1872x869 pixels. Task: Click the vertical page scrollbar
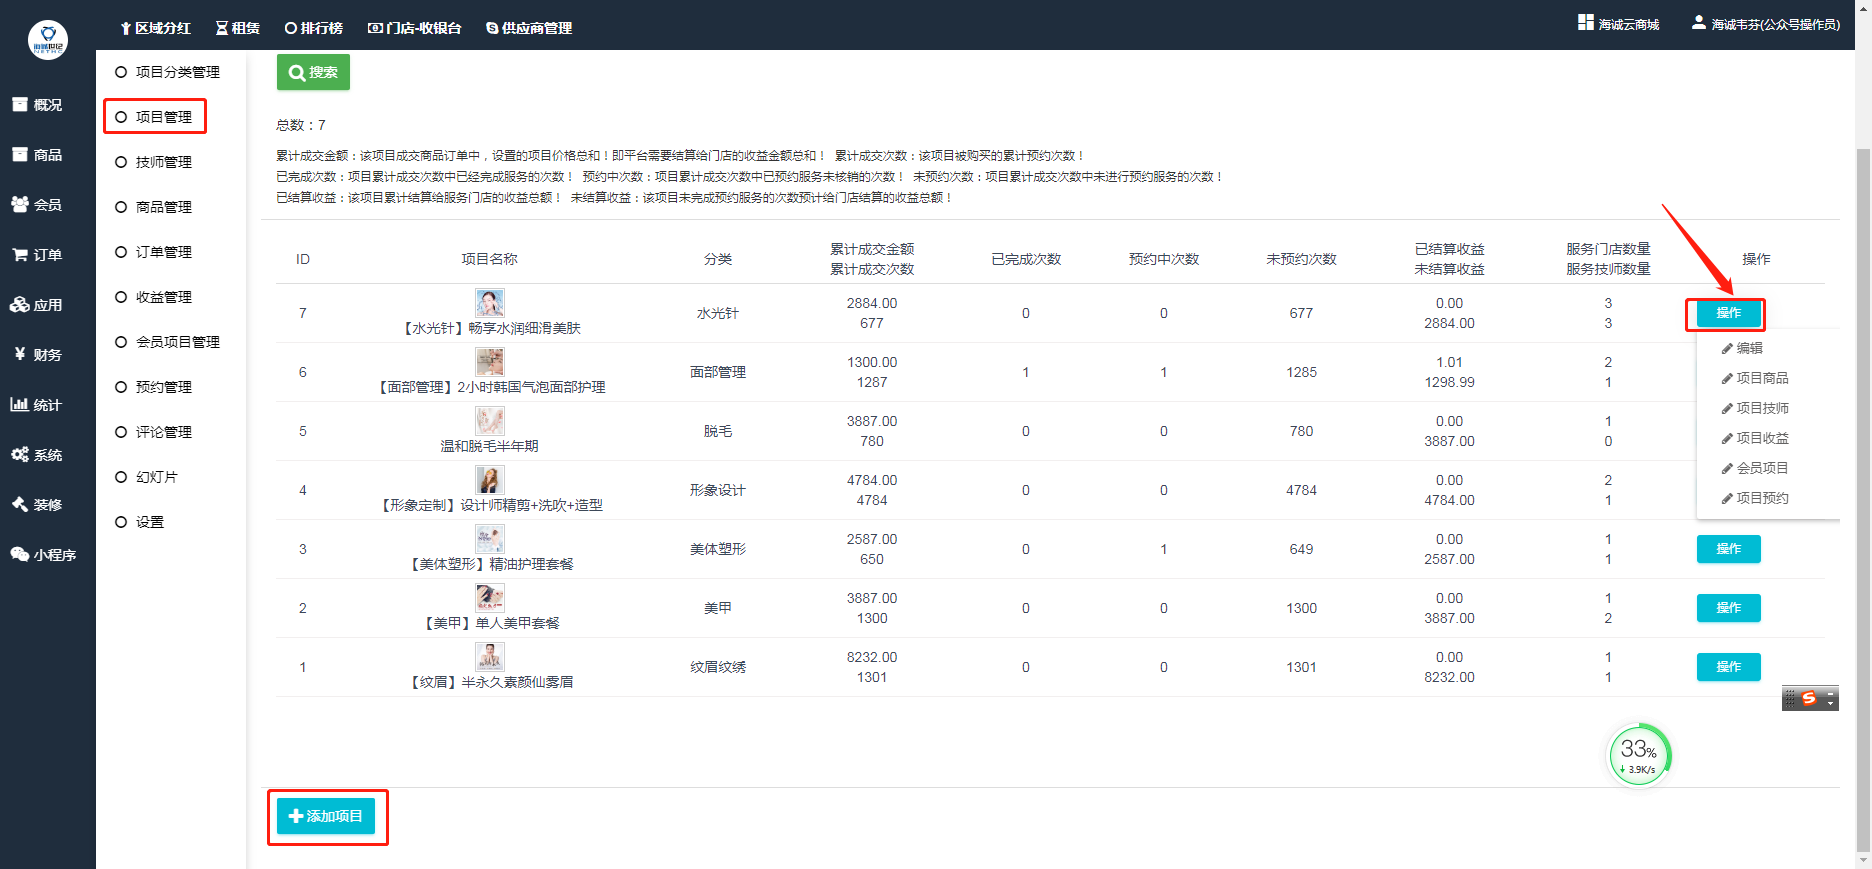tap(1863, 500)
